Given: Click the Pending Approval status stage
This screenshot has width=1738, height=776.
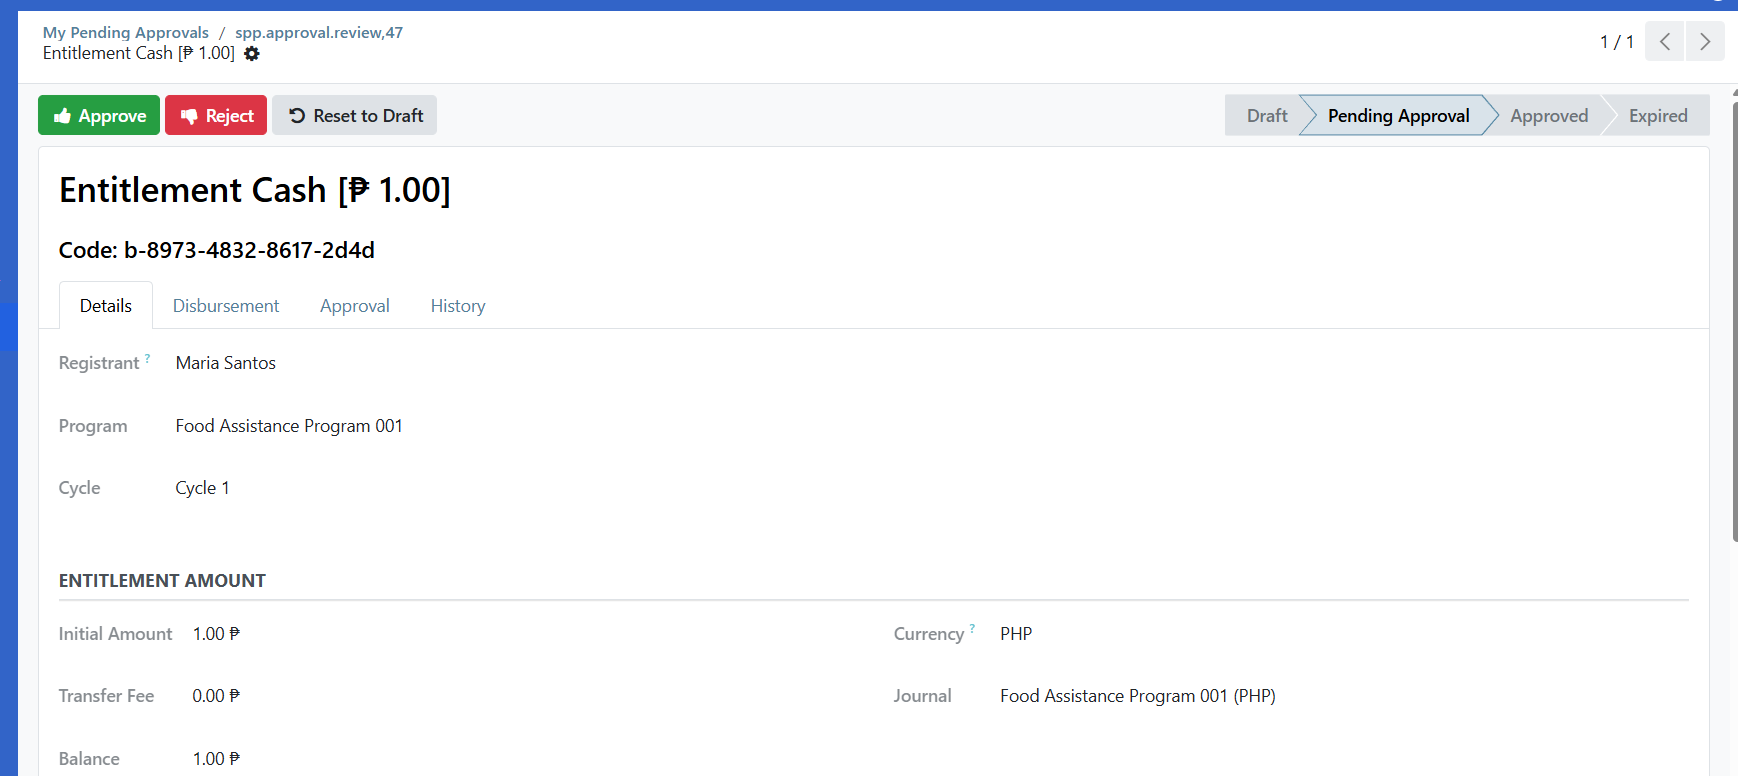Looking at the screenshot, I should [x=1398, y=116].
